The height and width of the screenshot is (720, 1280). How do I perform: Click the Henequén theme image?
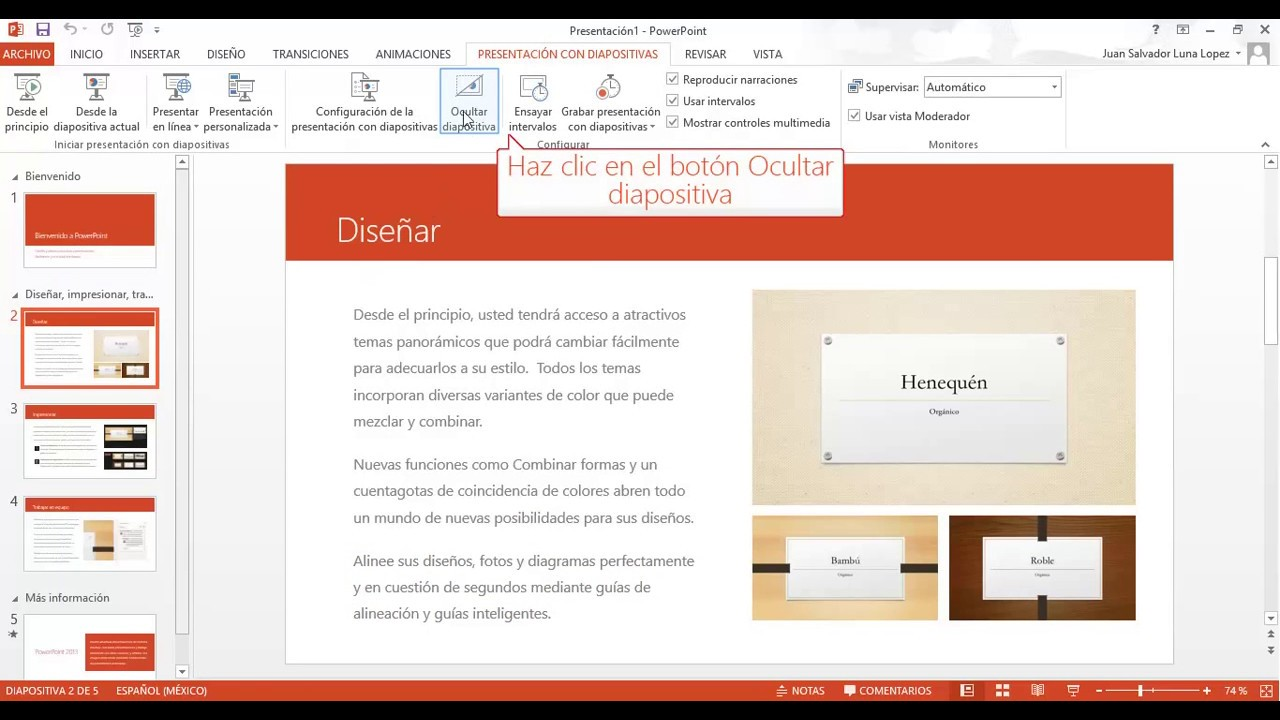[943, 397]
